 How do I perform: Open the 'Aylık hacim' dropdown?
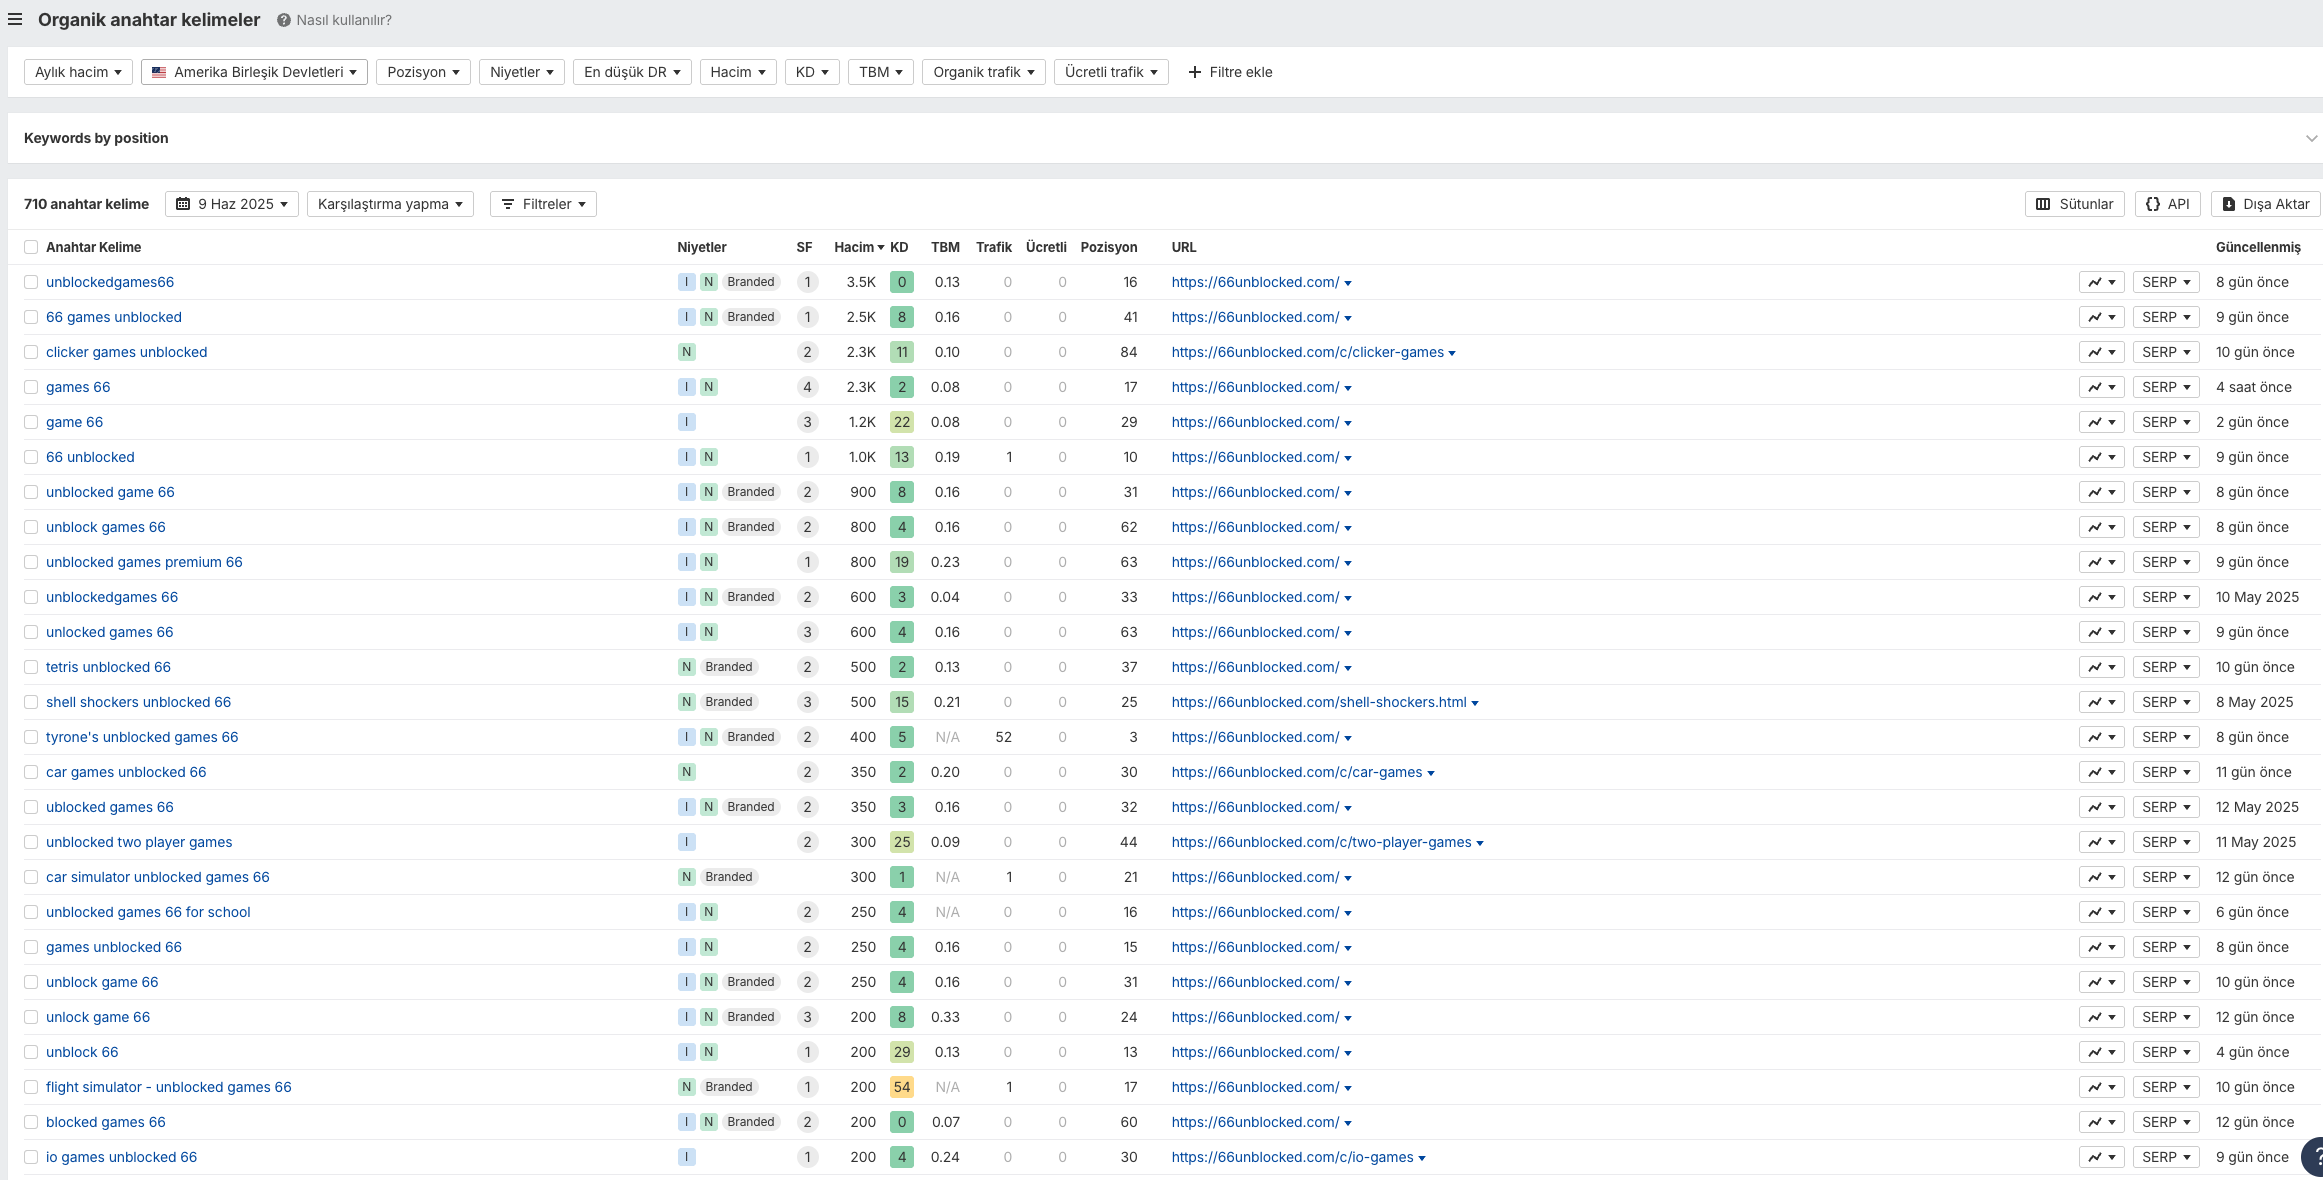pyautogui.click(x=78, y=72)
